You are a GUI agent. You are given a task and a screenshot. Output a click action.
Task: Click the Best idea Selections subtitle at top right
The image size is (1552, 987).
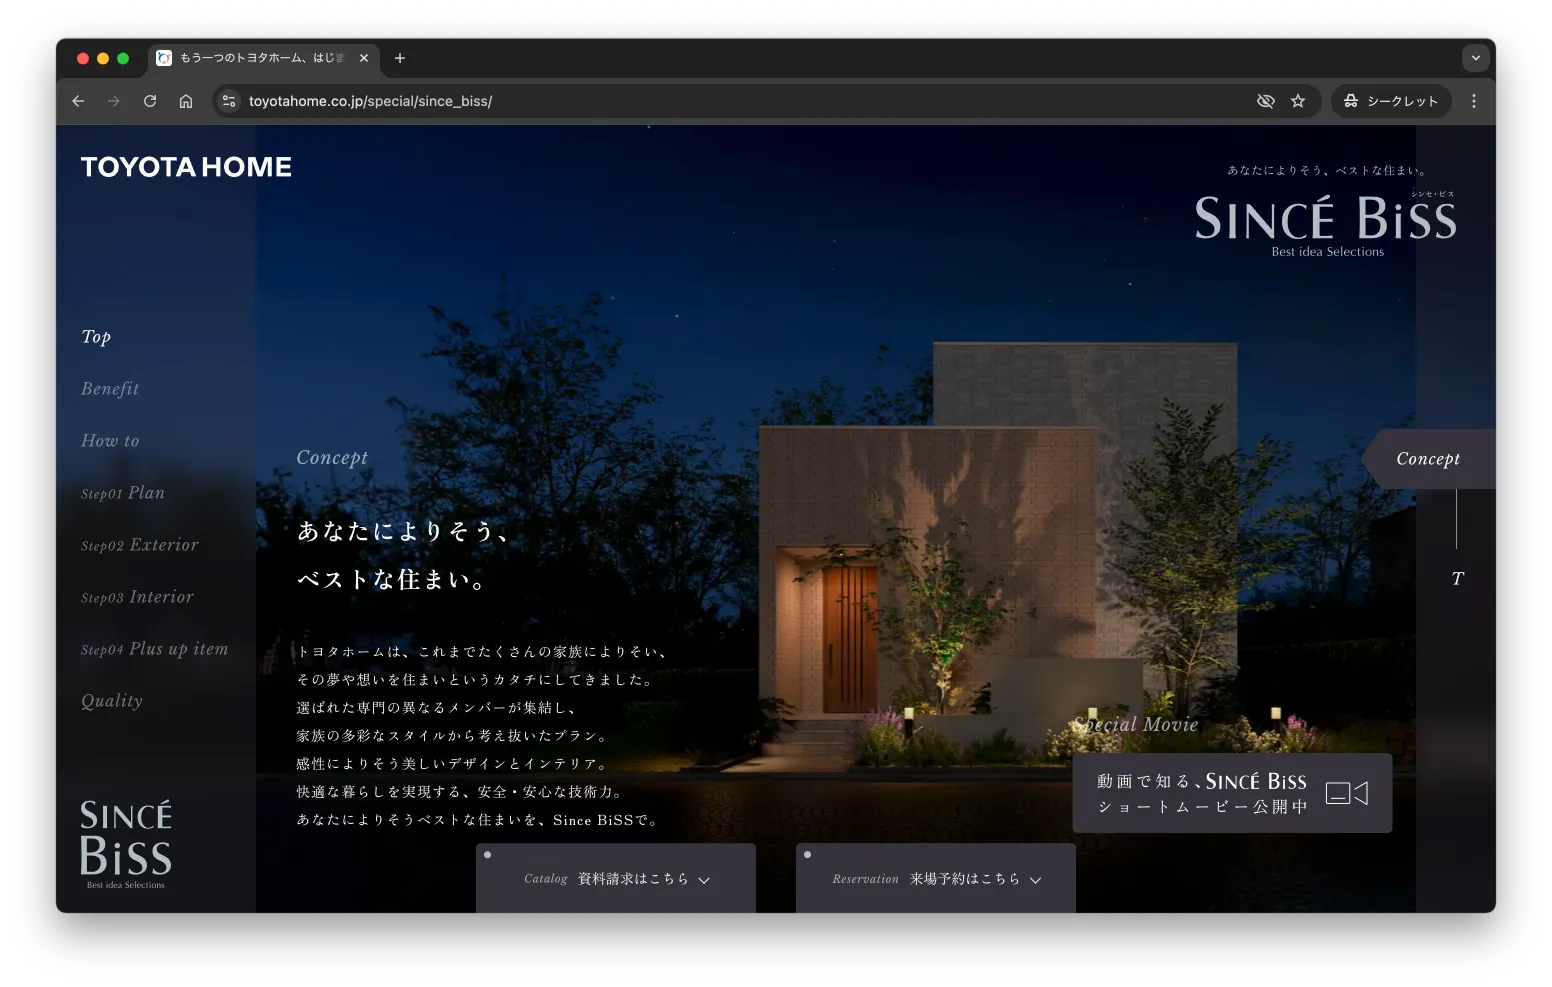pos(1328,252)
